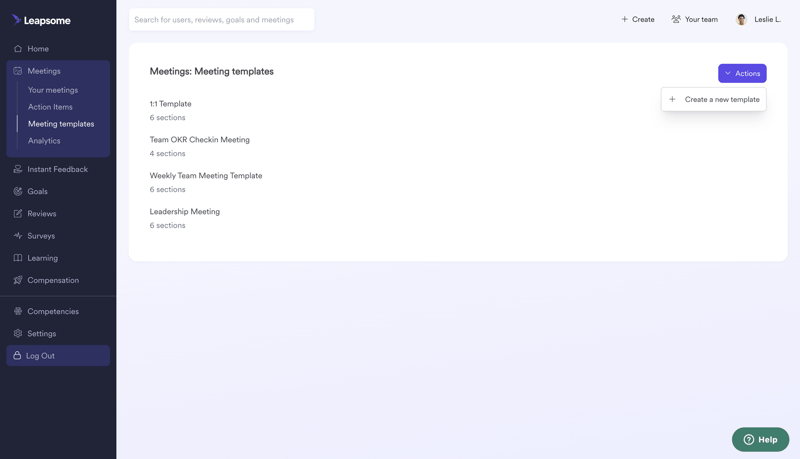This screenshot has height=459, width=800.
Task: Go to Goals section
Action: point(37,191)
